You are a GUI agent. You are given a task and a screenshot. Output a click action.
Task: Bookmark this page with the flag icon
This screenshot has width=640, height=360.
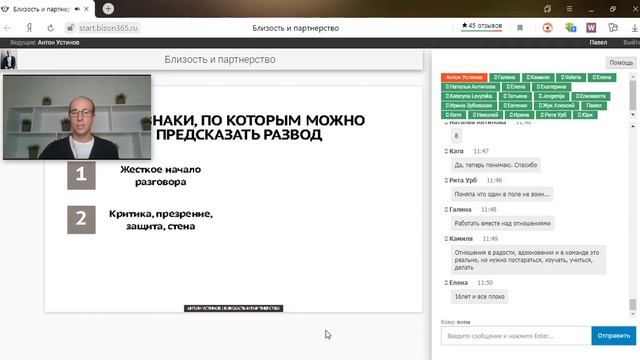[520, 28]
